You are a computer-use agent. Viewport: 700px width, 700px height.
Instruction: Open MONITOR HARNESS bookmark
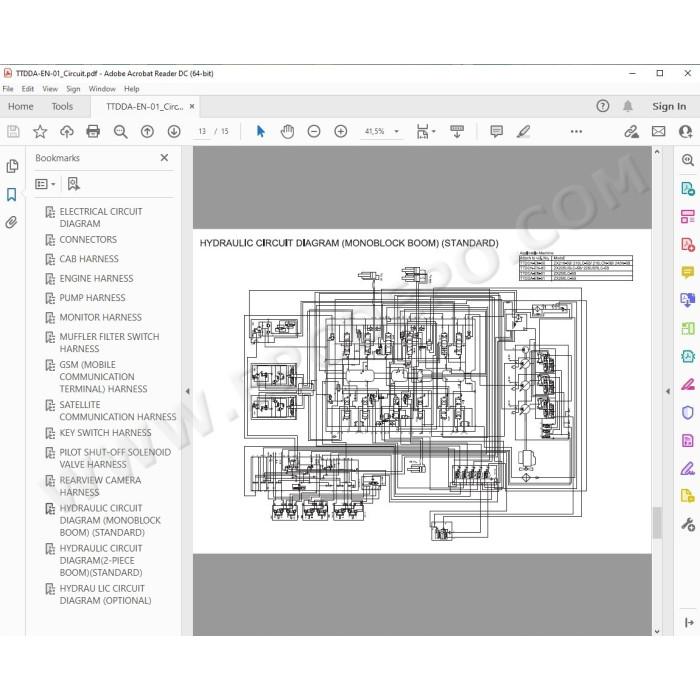(x=100, y=317)
